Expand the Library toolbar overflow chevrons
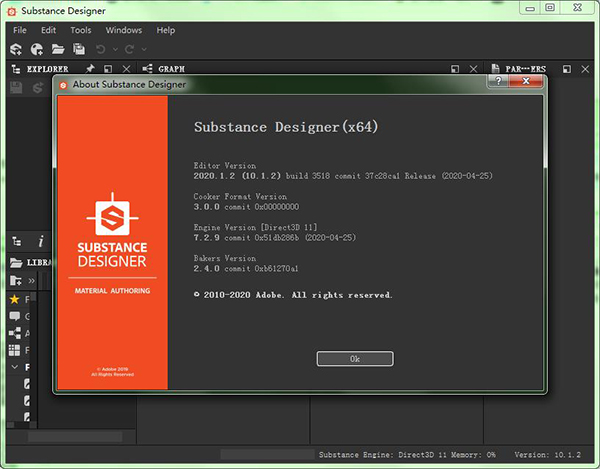Viewport: 600px width, 469px height. click(31, 281)
